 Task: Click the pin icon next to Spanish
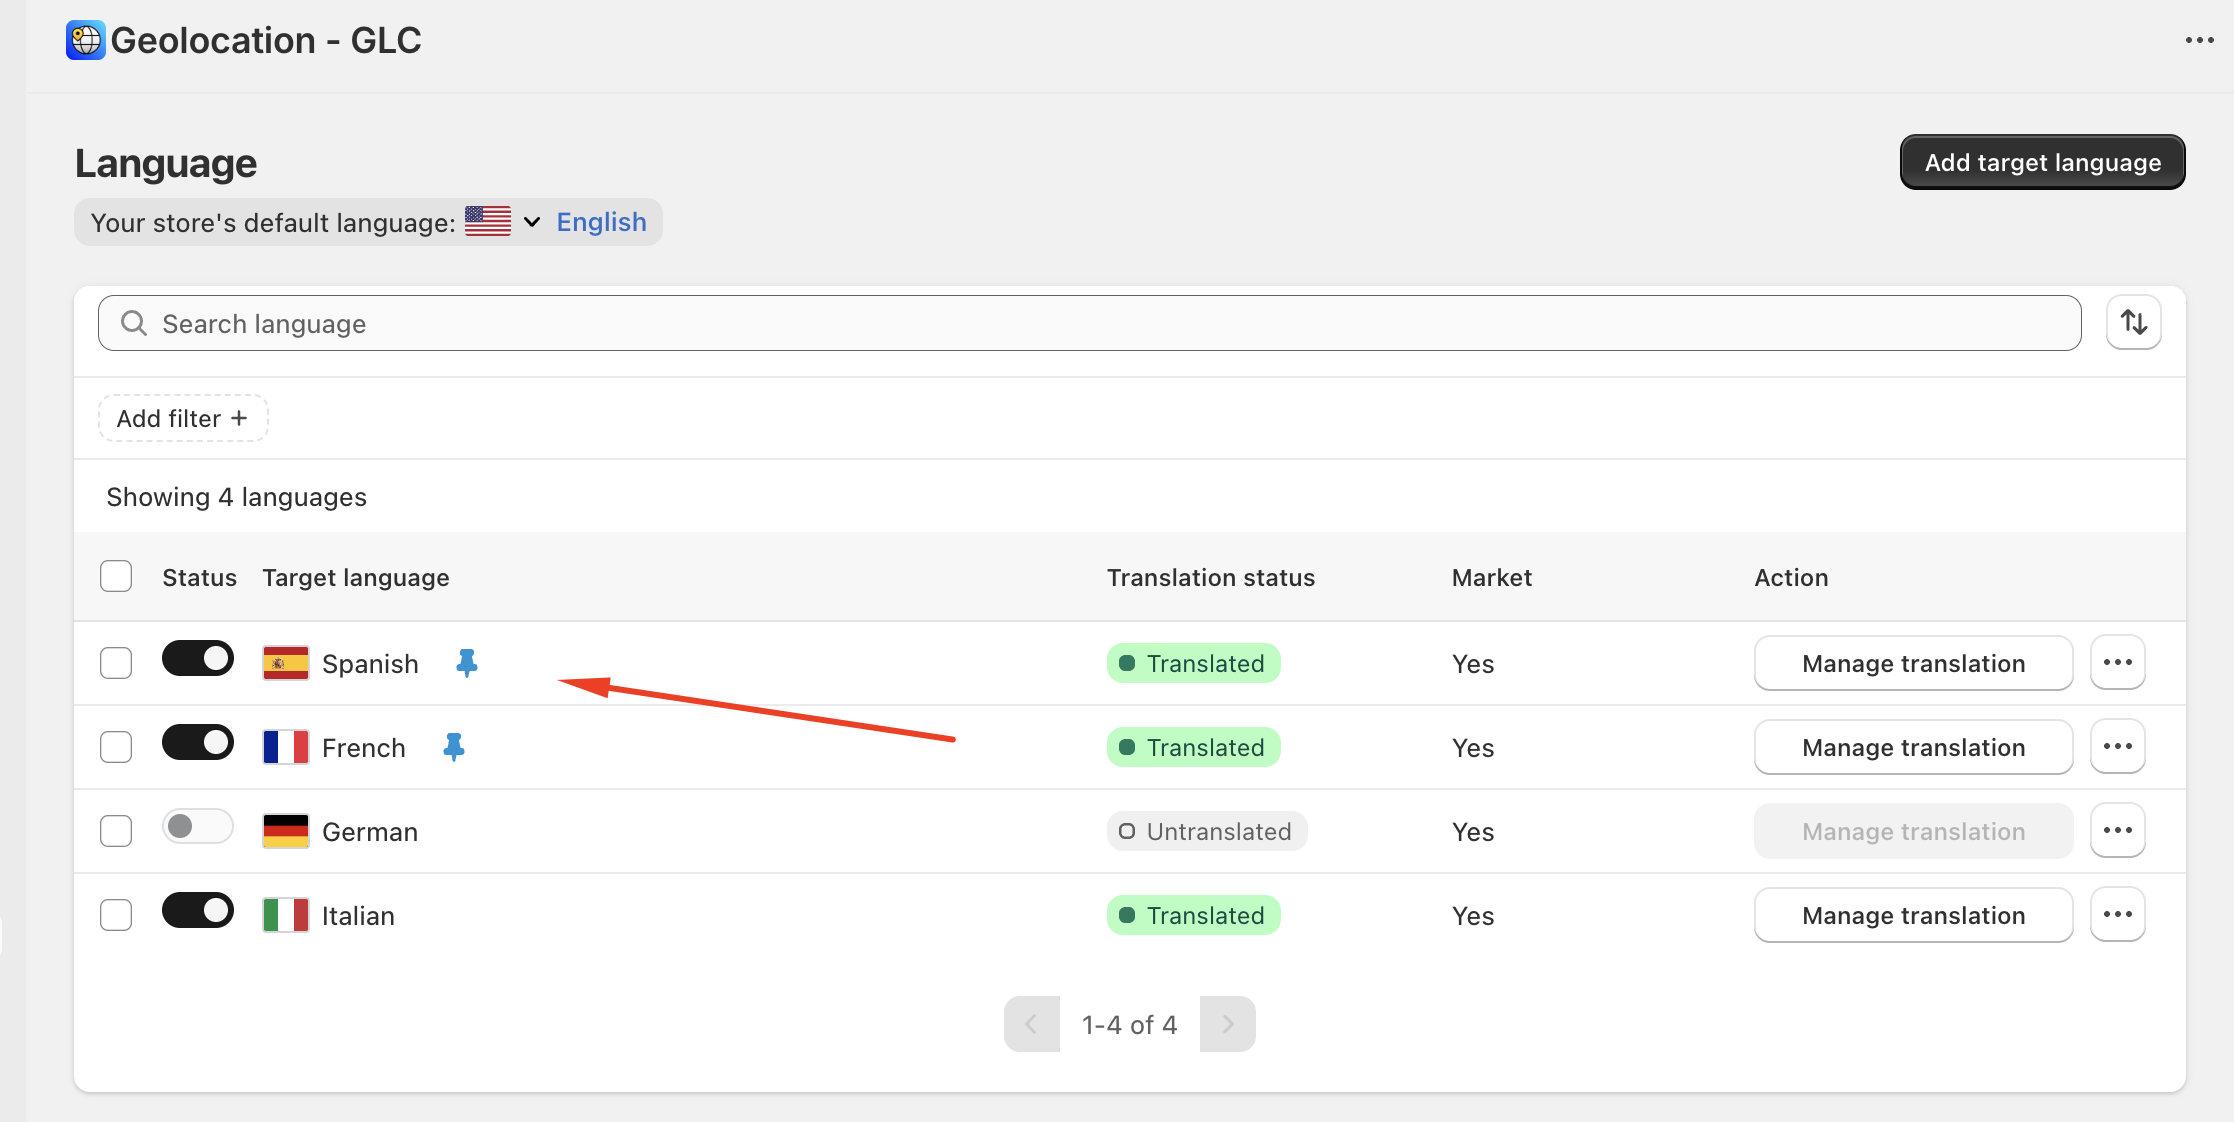(x=466, y=663)
